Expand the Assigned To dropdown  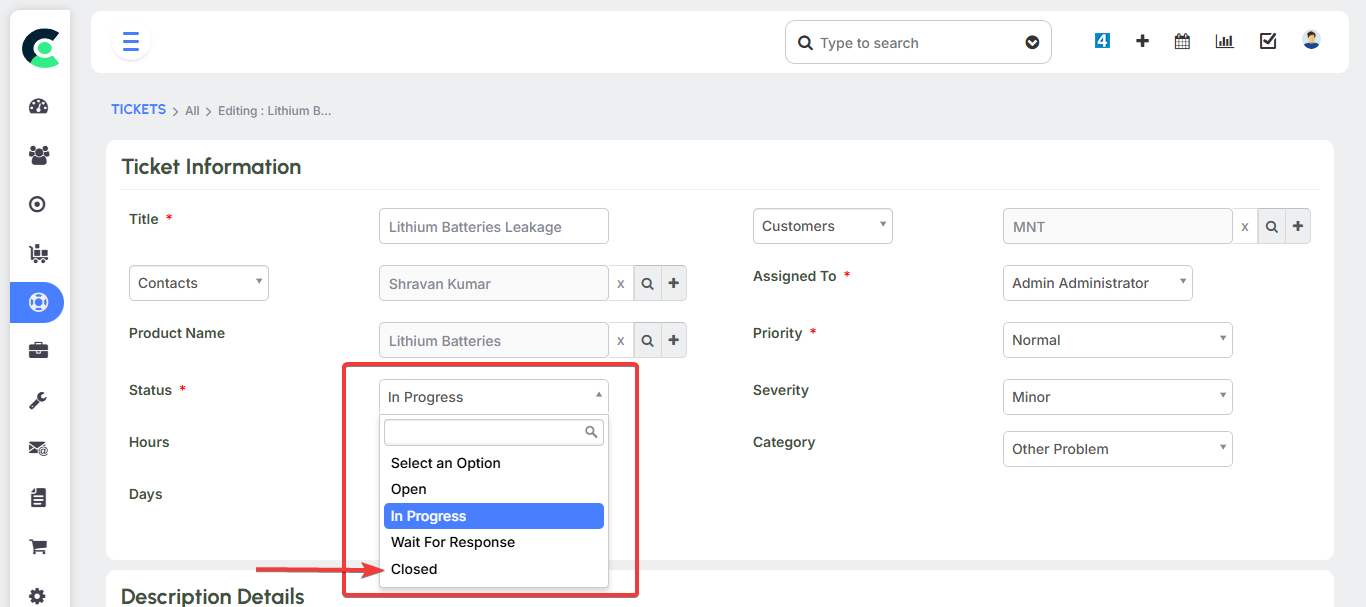pyautogui.click(x=1096, y=283)
